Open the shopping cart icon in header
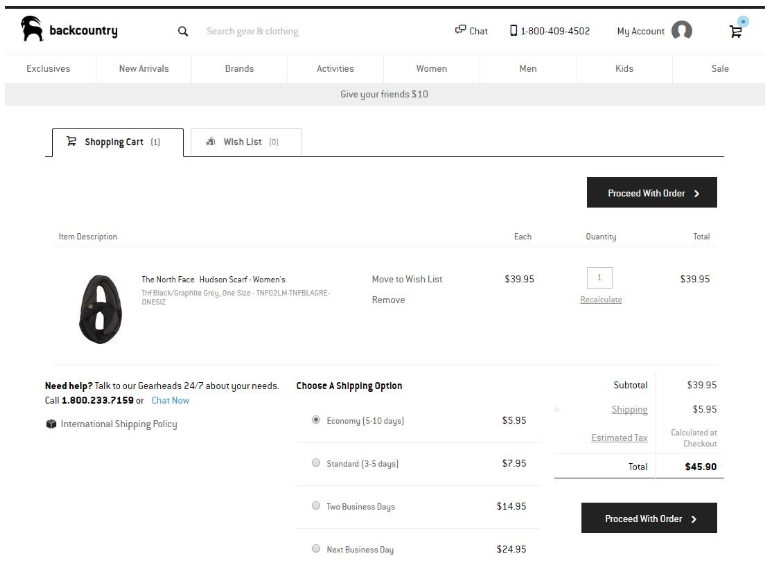 tap(736, 30)
